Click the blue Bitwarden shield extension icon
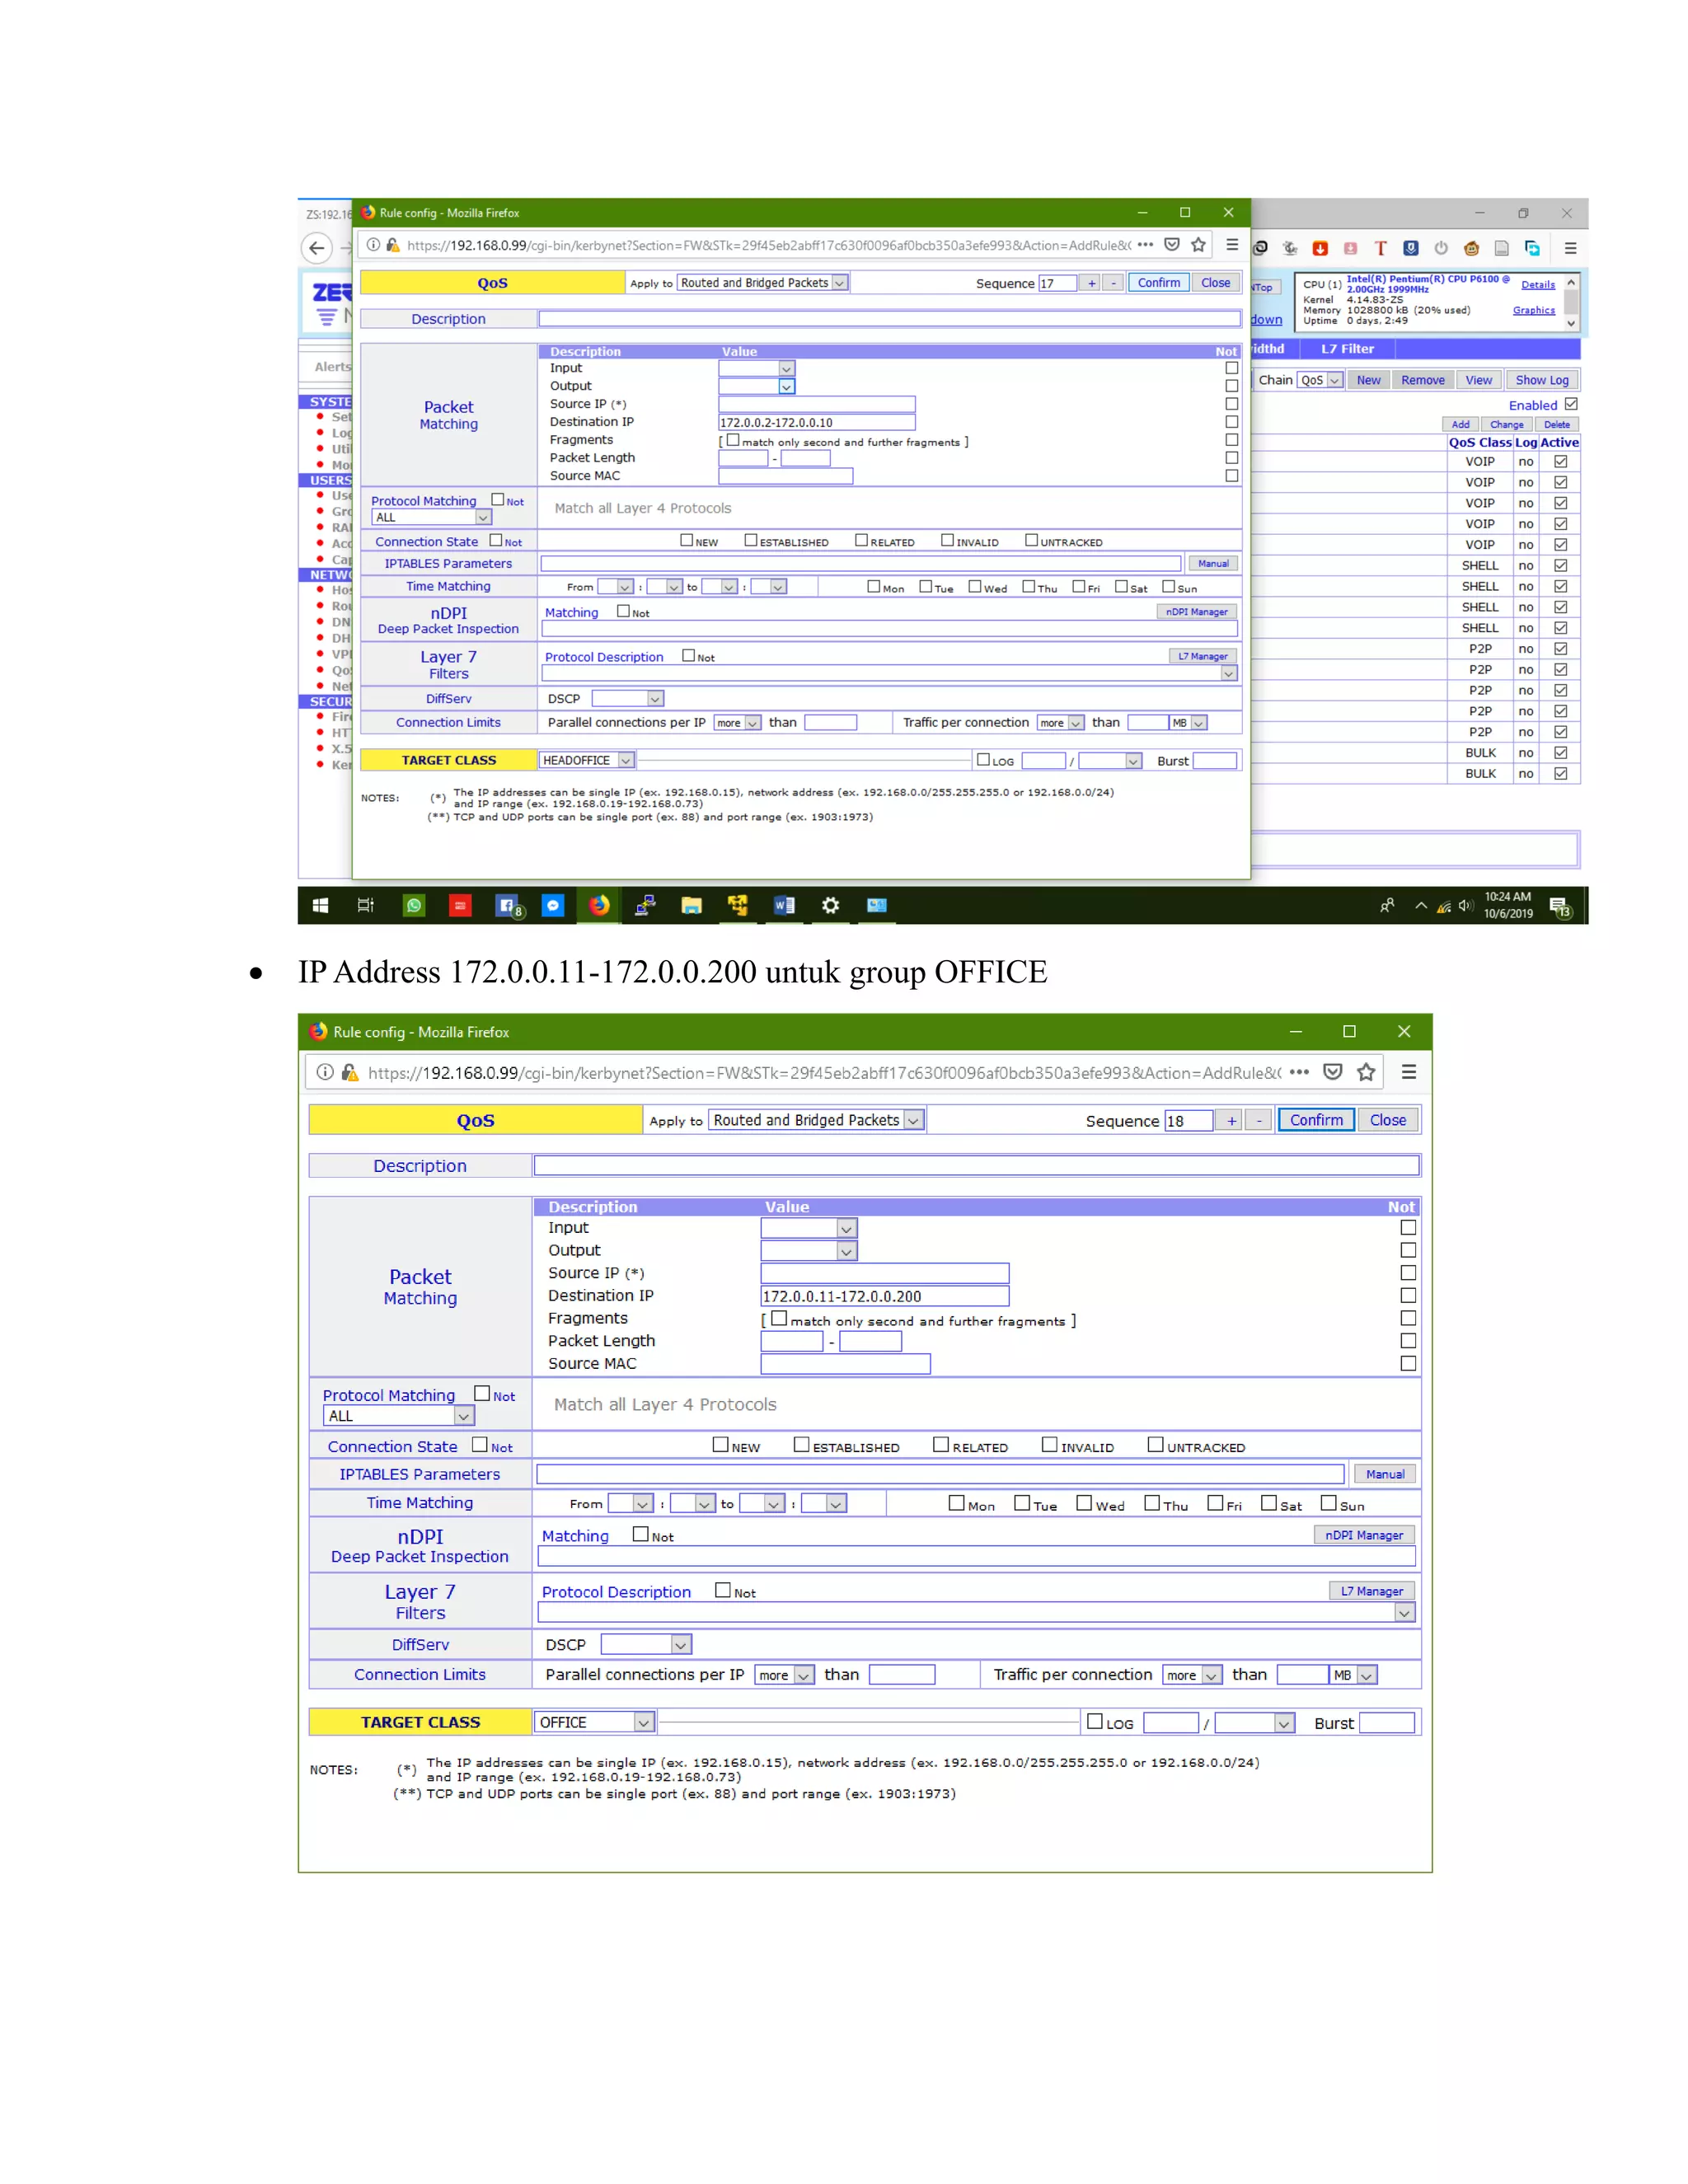This screenshot has height=2184, width=1688. (x=1411, y=248)
